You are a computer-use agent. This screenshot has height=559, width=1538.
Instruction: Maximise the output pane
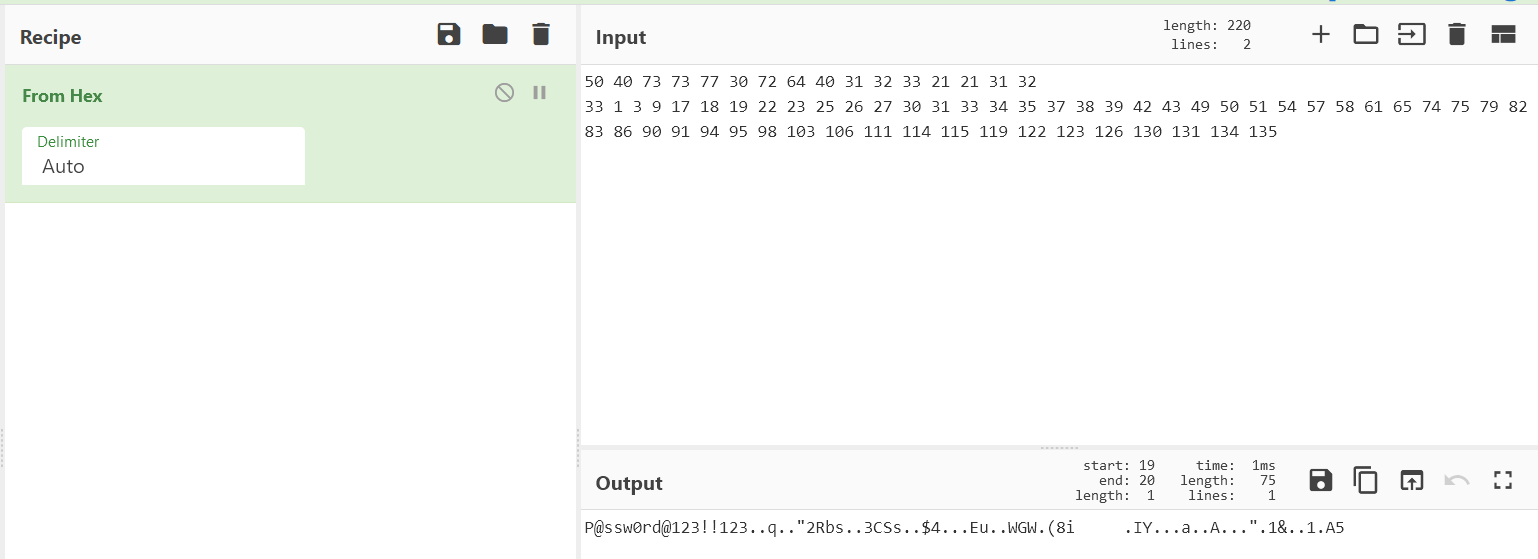(1503, 480)
